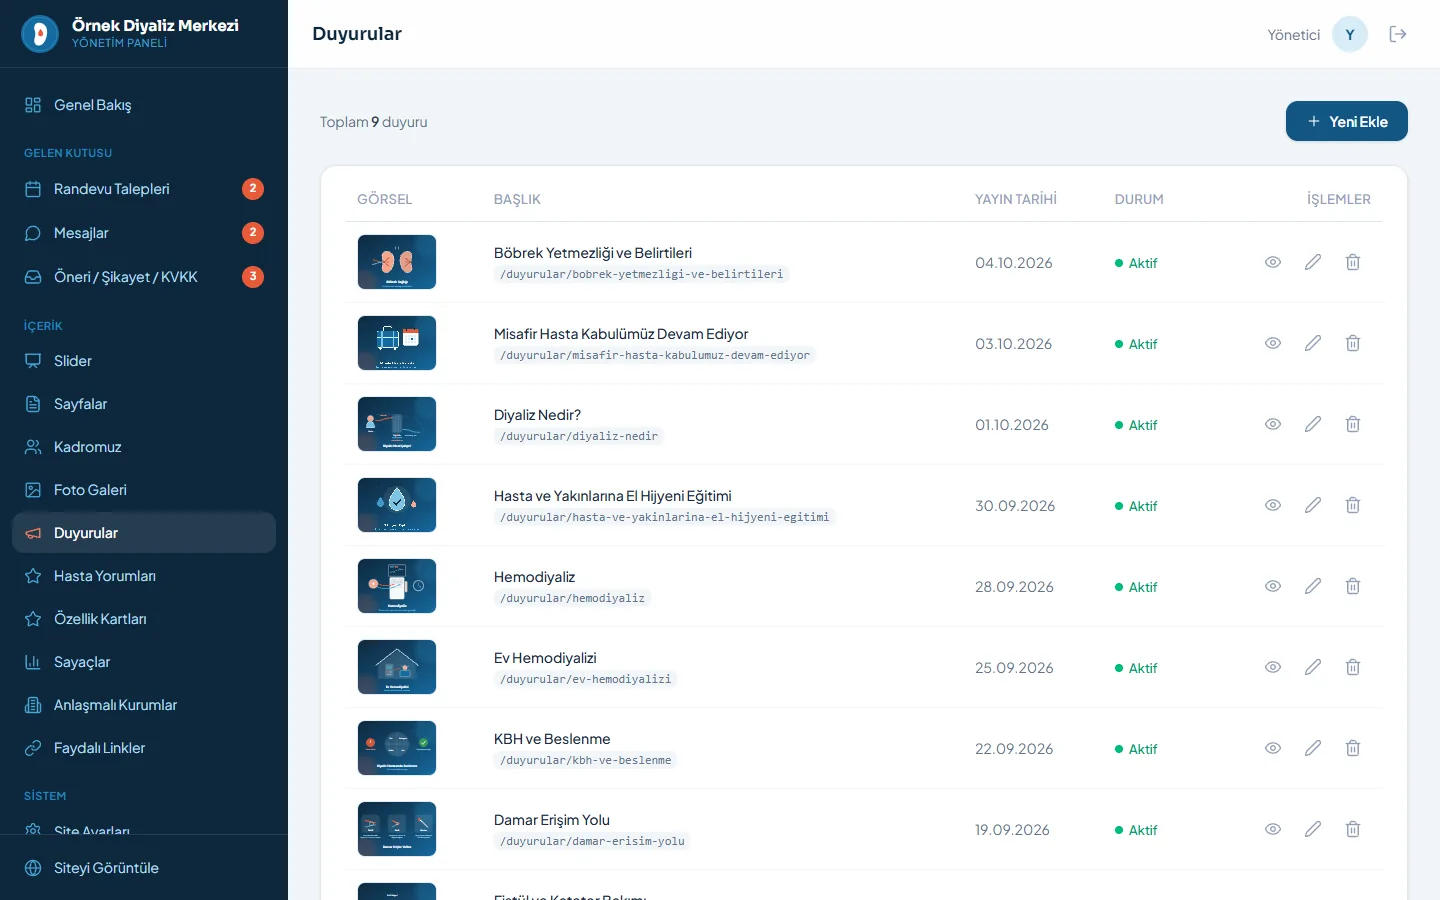View the Hemodiyaliz announcement
The image size is (1440, 900).
(x=1273, y=586)
